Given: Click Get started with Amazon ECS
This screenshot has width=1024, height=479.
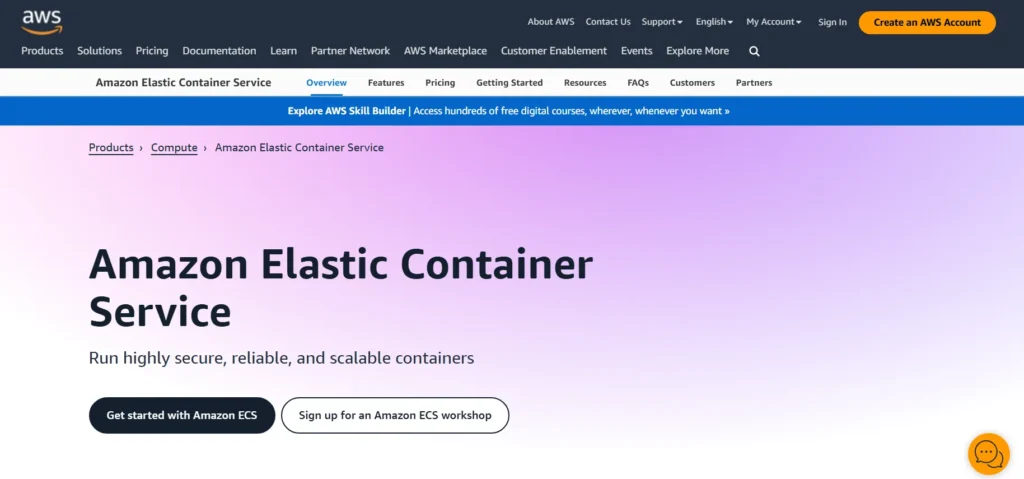Looking at the screenshot, I should 182,415.
